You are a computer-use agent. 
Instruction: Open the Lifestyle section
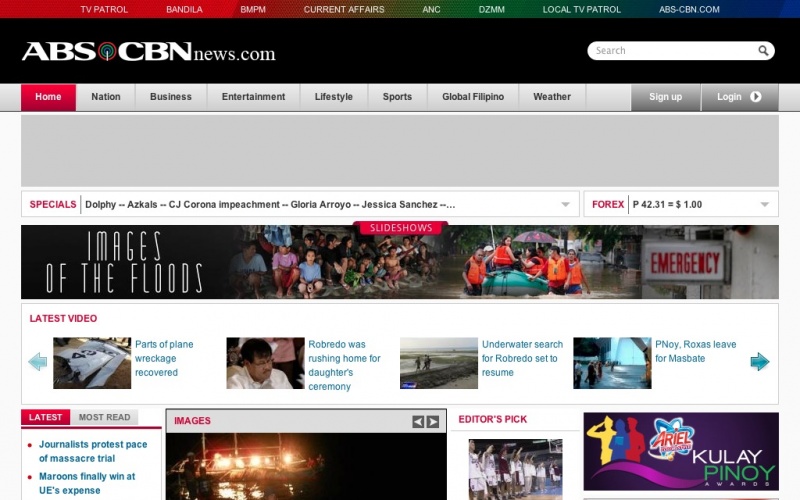(x=334, y=97)
